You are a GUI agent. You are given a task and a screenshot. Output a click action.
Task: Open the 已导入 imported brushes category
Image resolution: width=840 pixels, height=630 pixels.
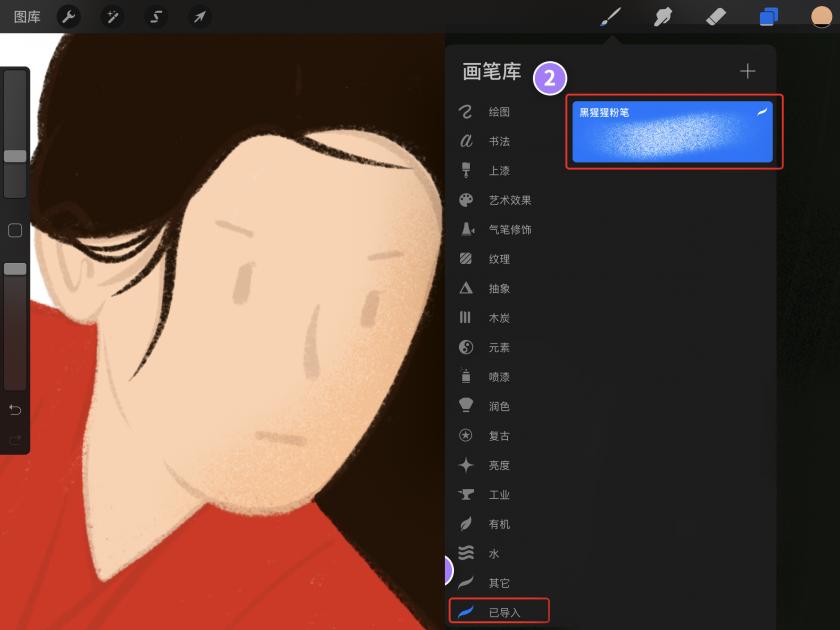(499, 611)
